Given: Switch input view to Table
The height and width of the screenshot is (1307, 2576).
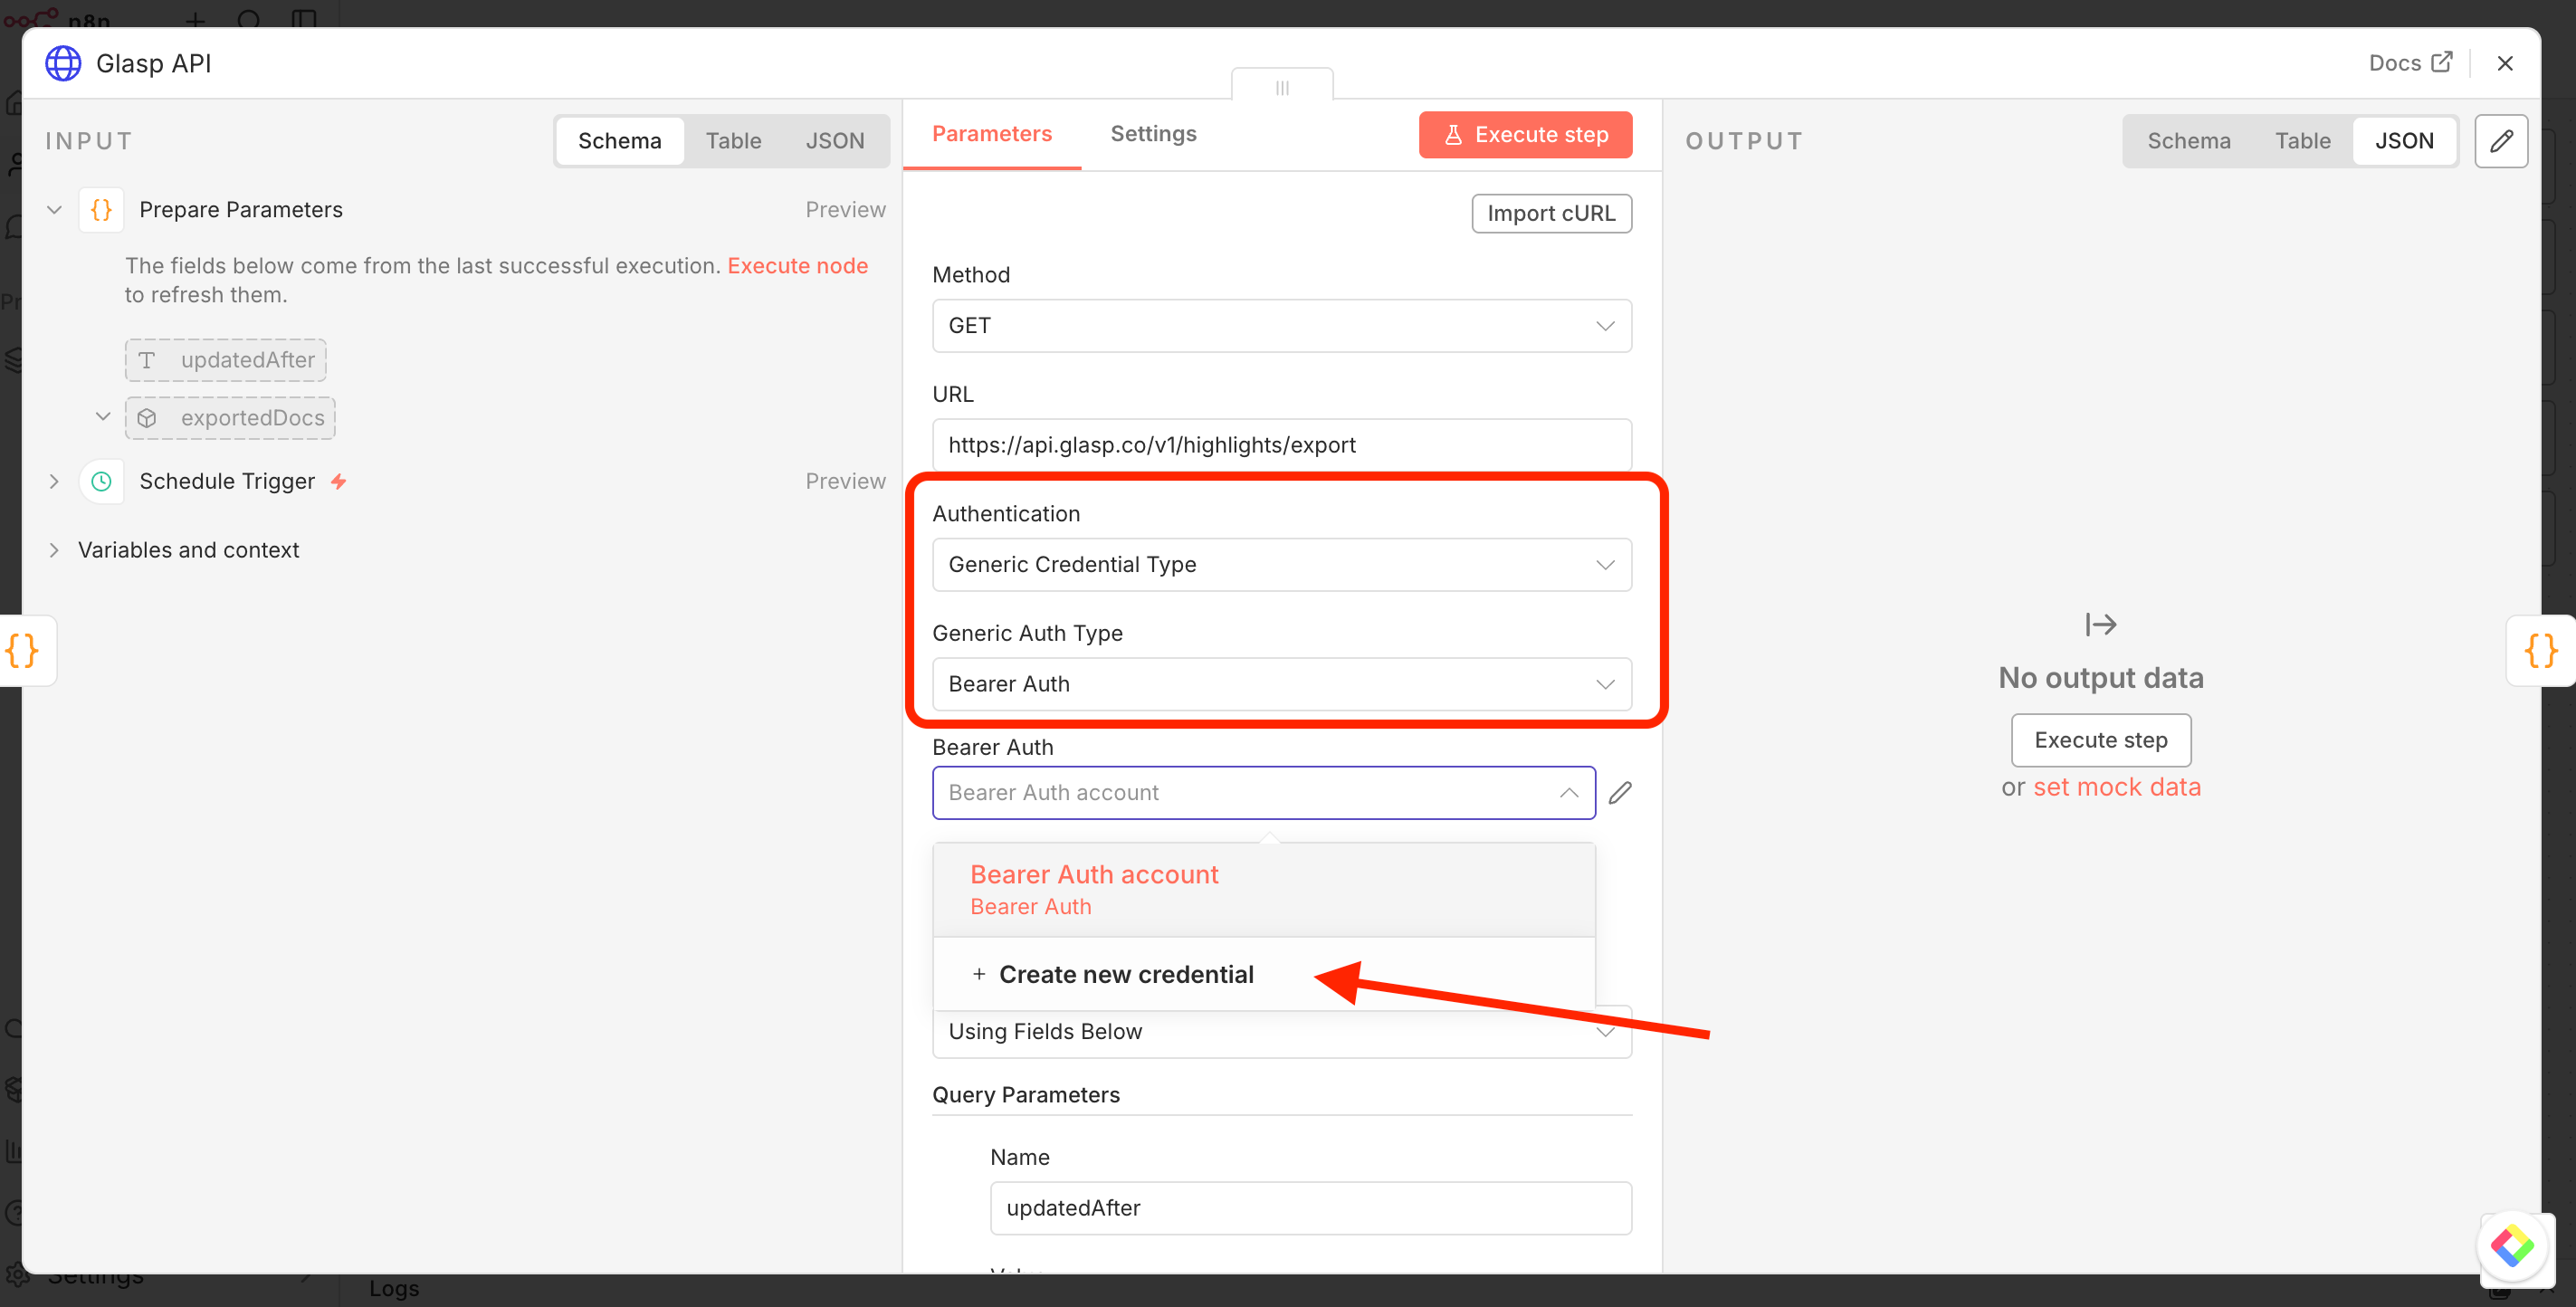Looking at the screenshot, I should pyautogui.click(x=733, y=141).
